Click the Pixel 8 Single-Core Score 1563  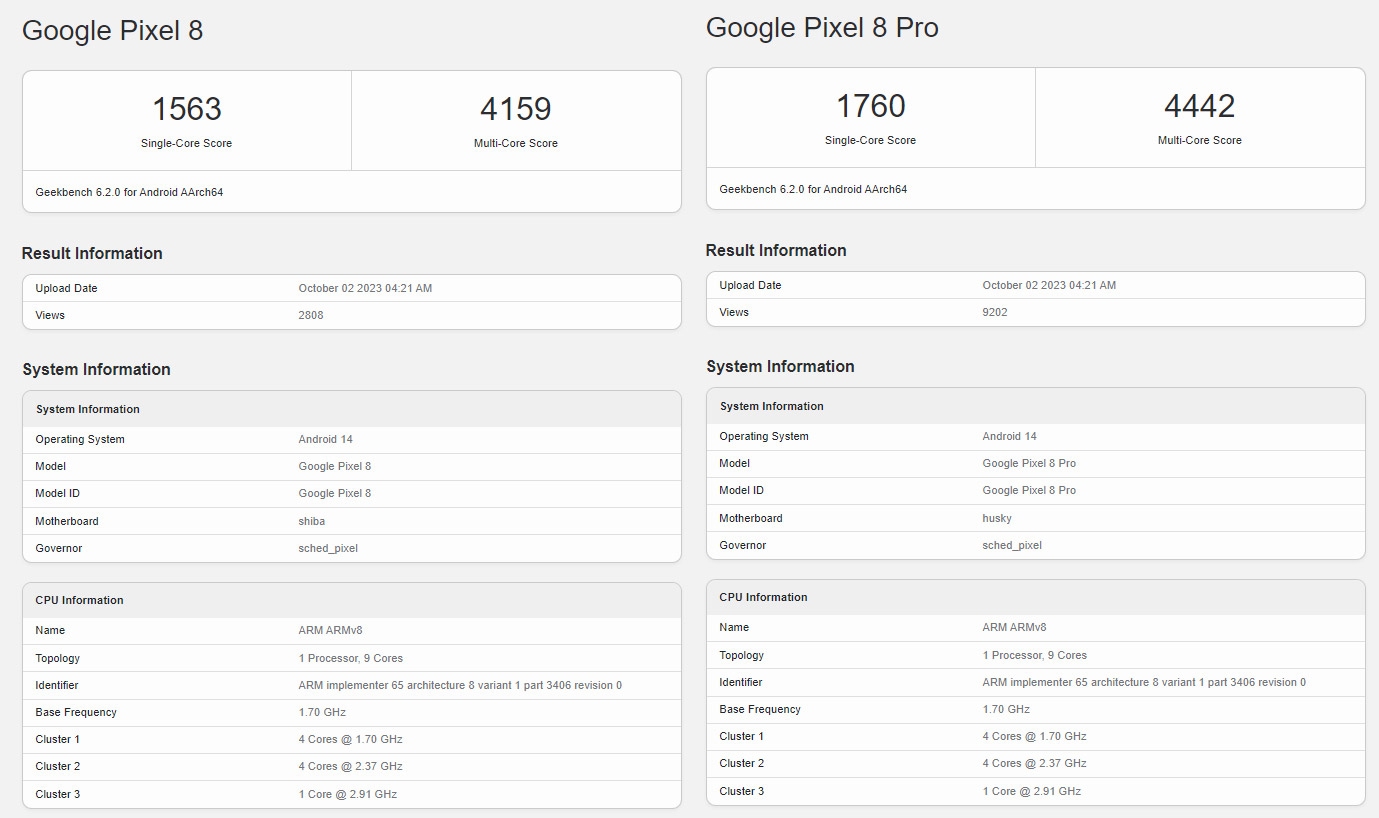(186, 108)
